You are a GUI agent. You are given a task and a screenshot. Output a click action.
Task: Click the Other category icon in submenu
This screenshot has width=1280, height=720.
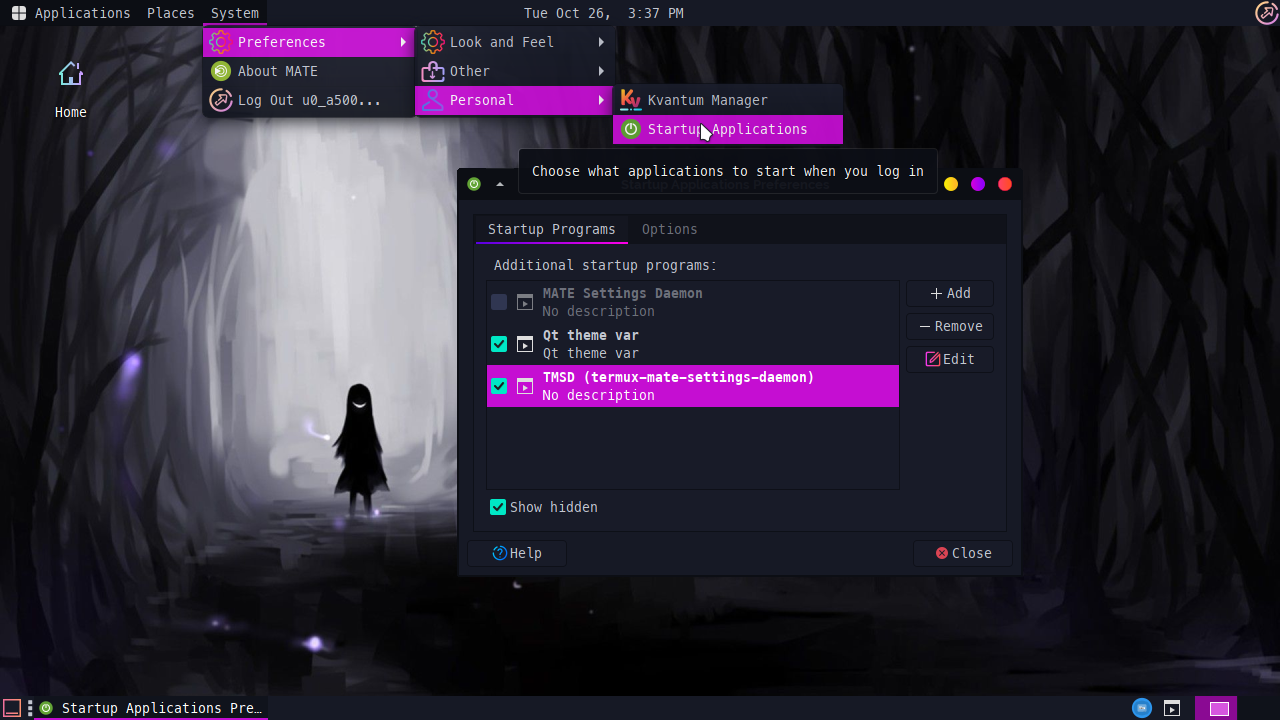(x=432, y=71)
